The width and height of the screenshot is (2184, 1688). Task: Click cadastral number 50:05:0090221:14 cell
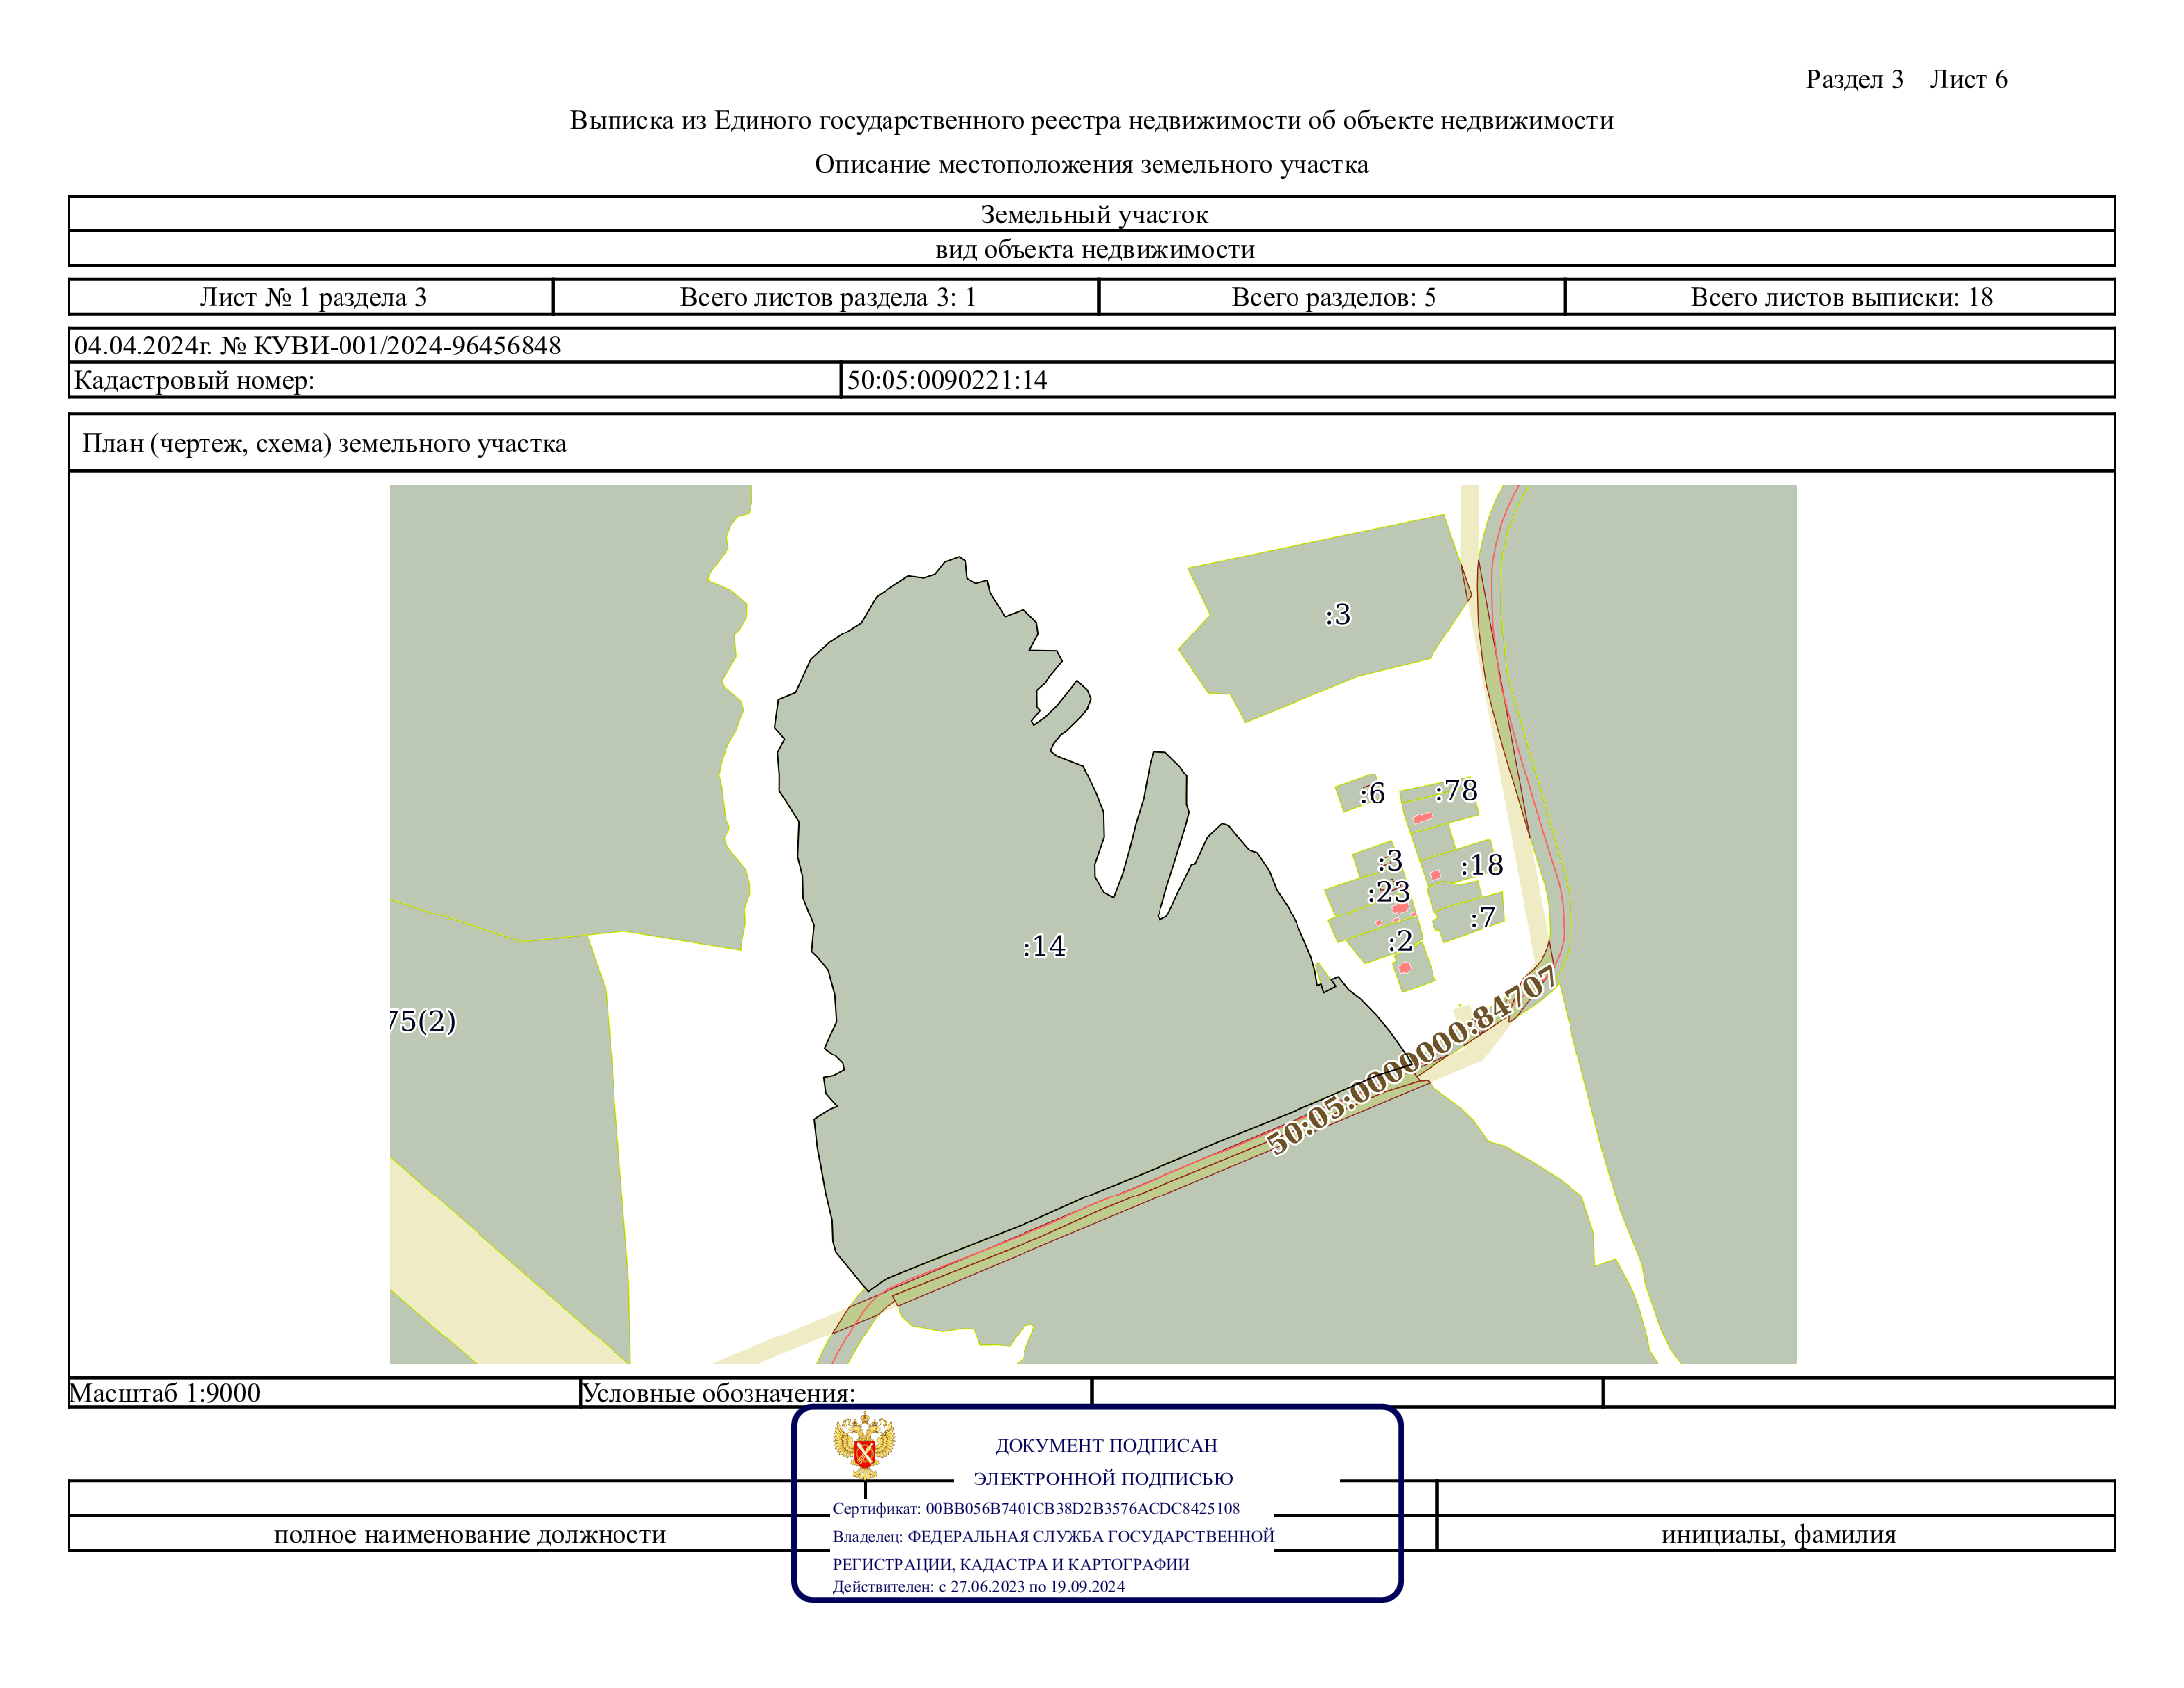click(946, 380)
